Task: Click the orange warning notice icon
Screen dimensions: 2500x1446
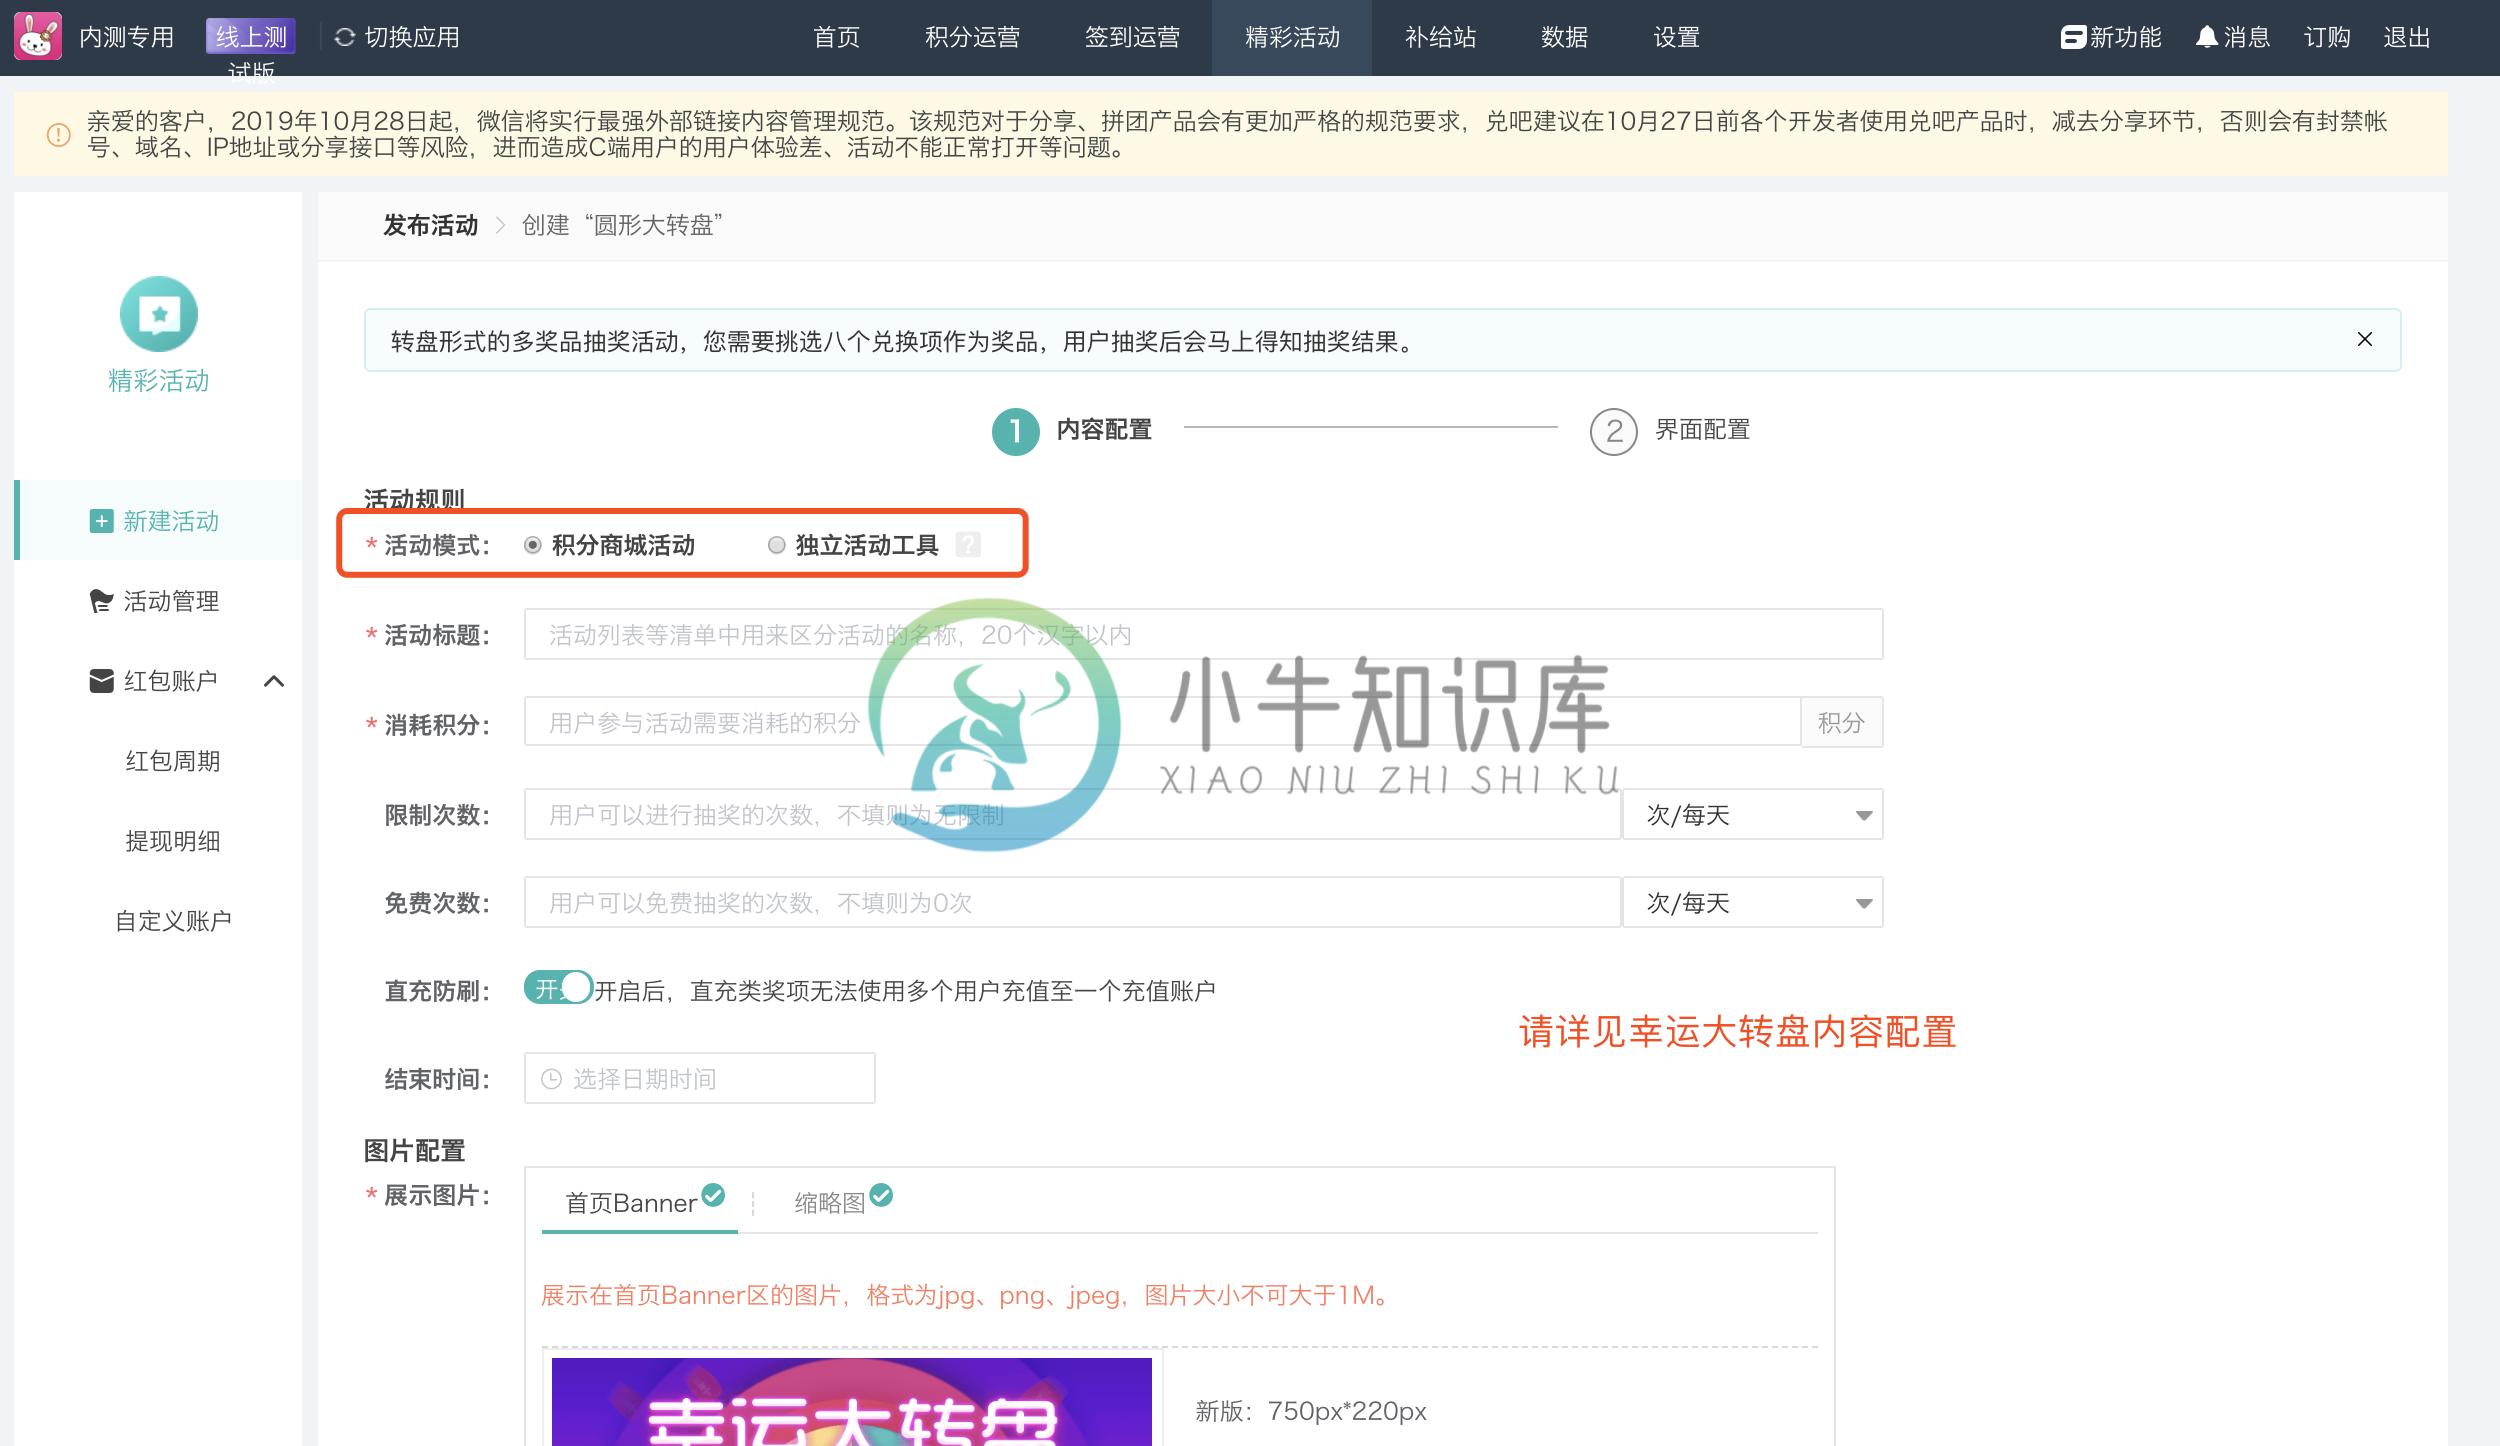Action: 59,134
